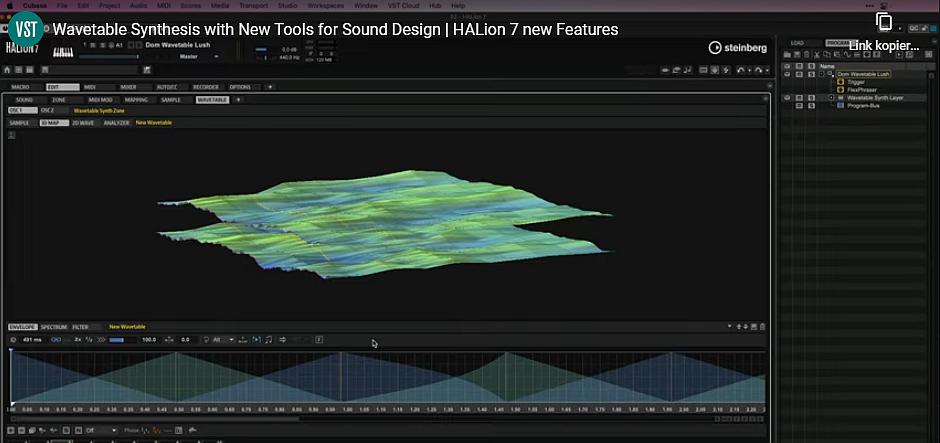Click the trash icon right of envelope tabs
Screen dimensions: 940x443
[763, 327]
